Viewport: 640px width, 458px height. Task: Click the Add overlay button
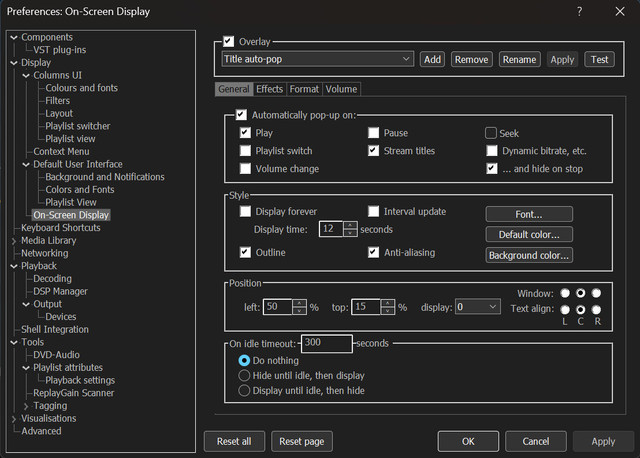(x=432, y=60)
